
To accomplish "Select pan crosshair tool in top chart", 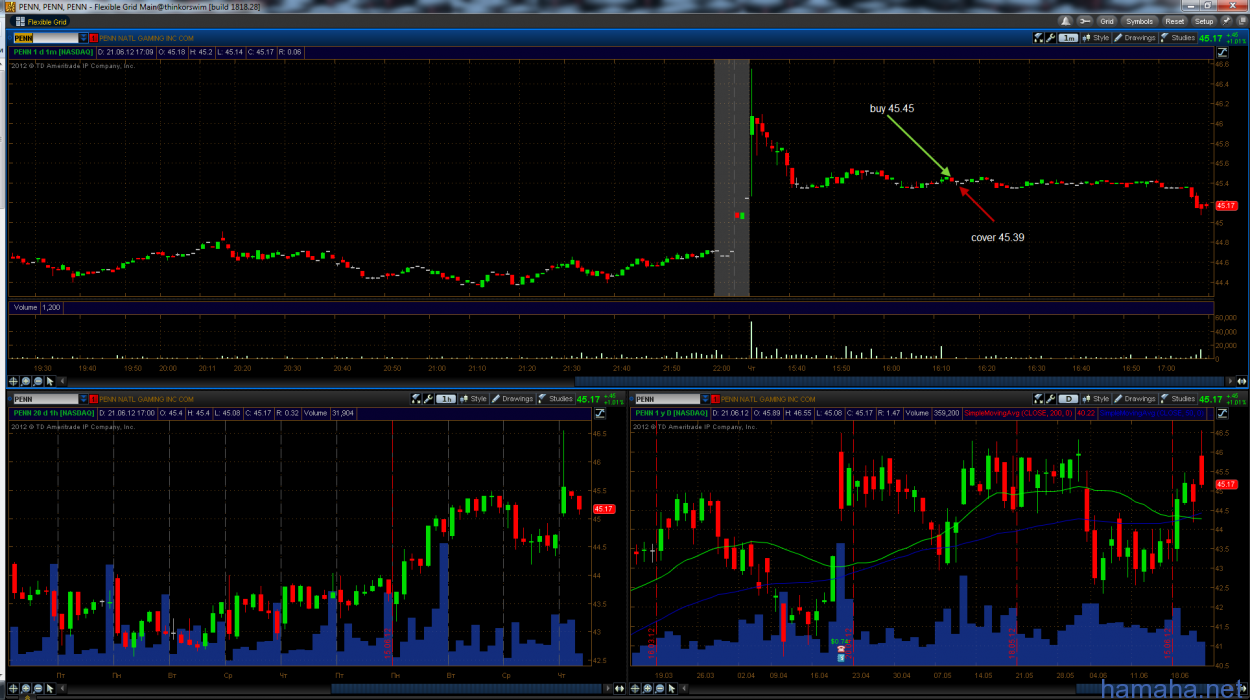I will coord(13,381).
